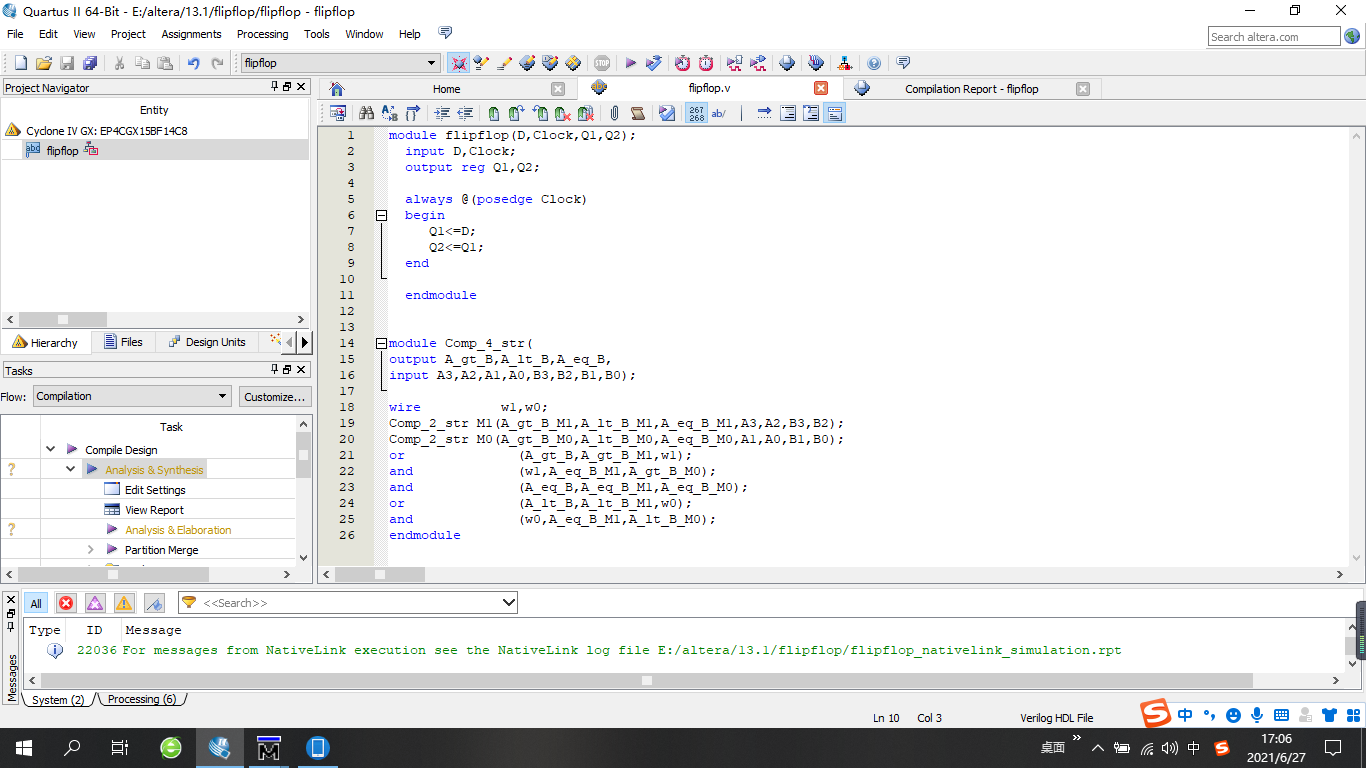Switch to the Compilation Report - flipflop tab
The image size is (1366, 768).
pos(971,89)
